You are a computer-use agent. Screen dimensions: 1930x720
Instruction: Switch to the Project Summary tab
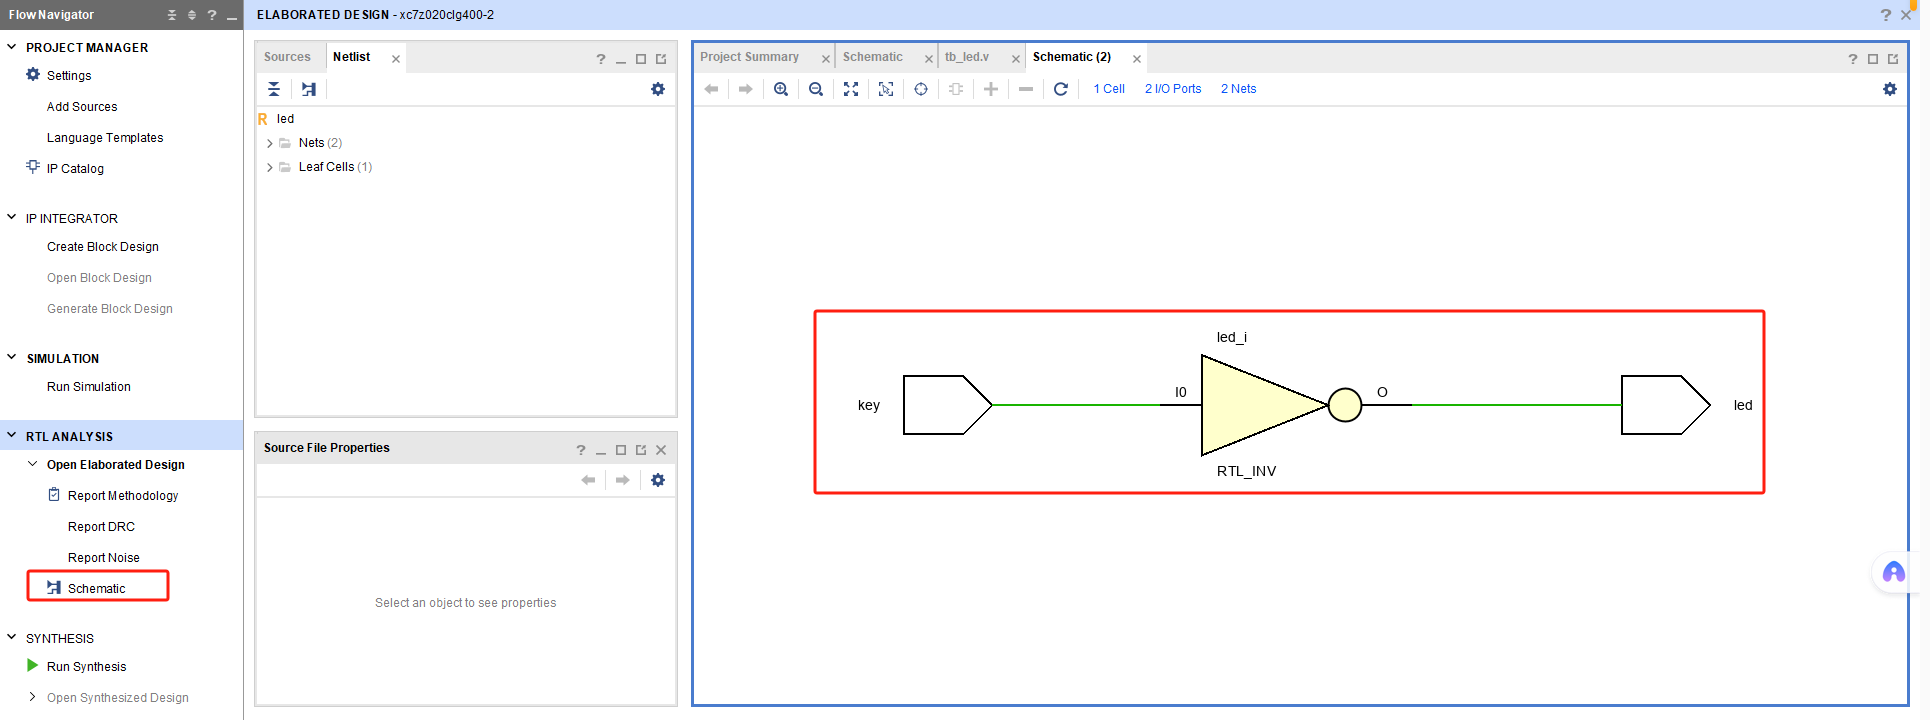click(749, 57)
